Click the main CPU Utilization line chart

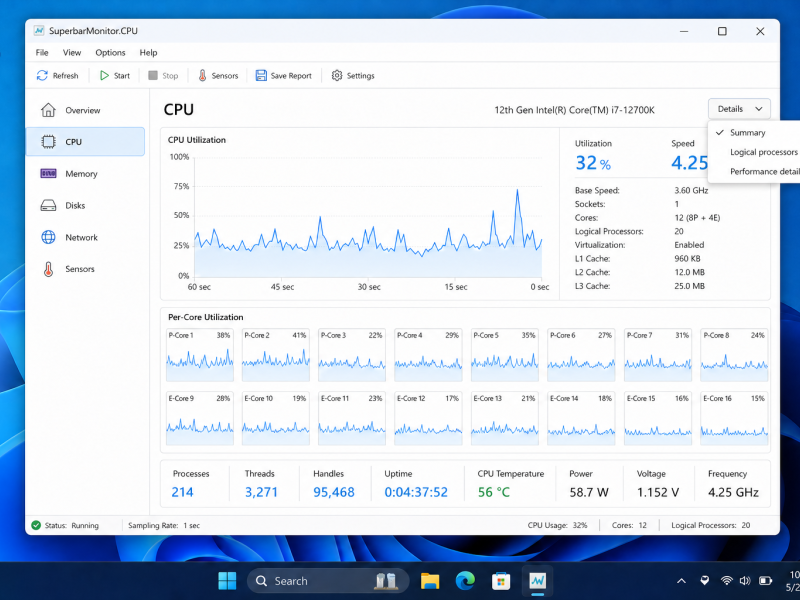pos(368,216)
